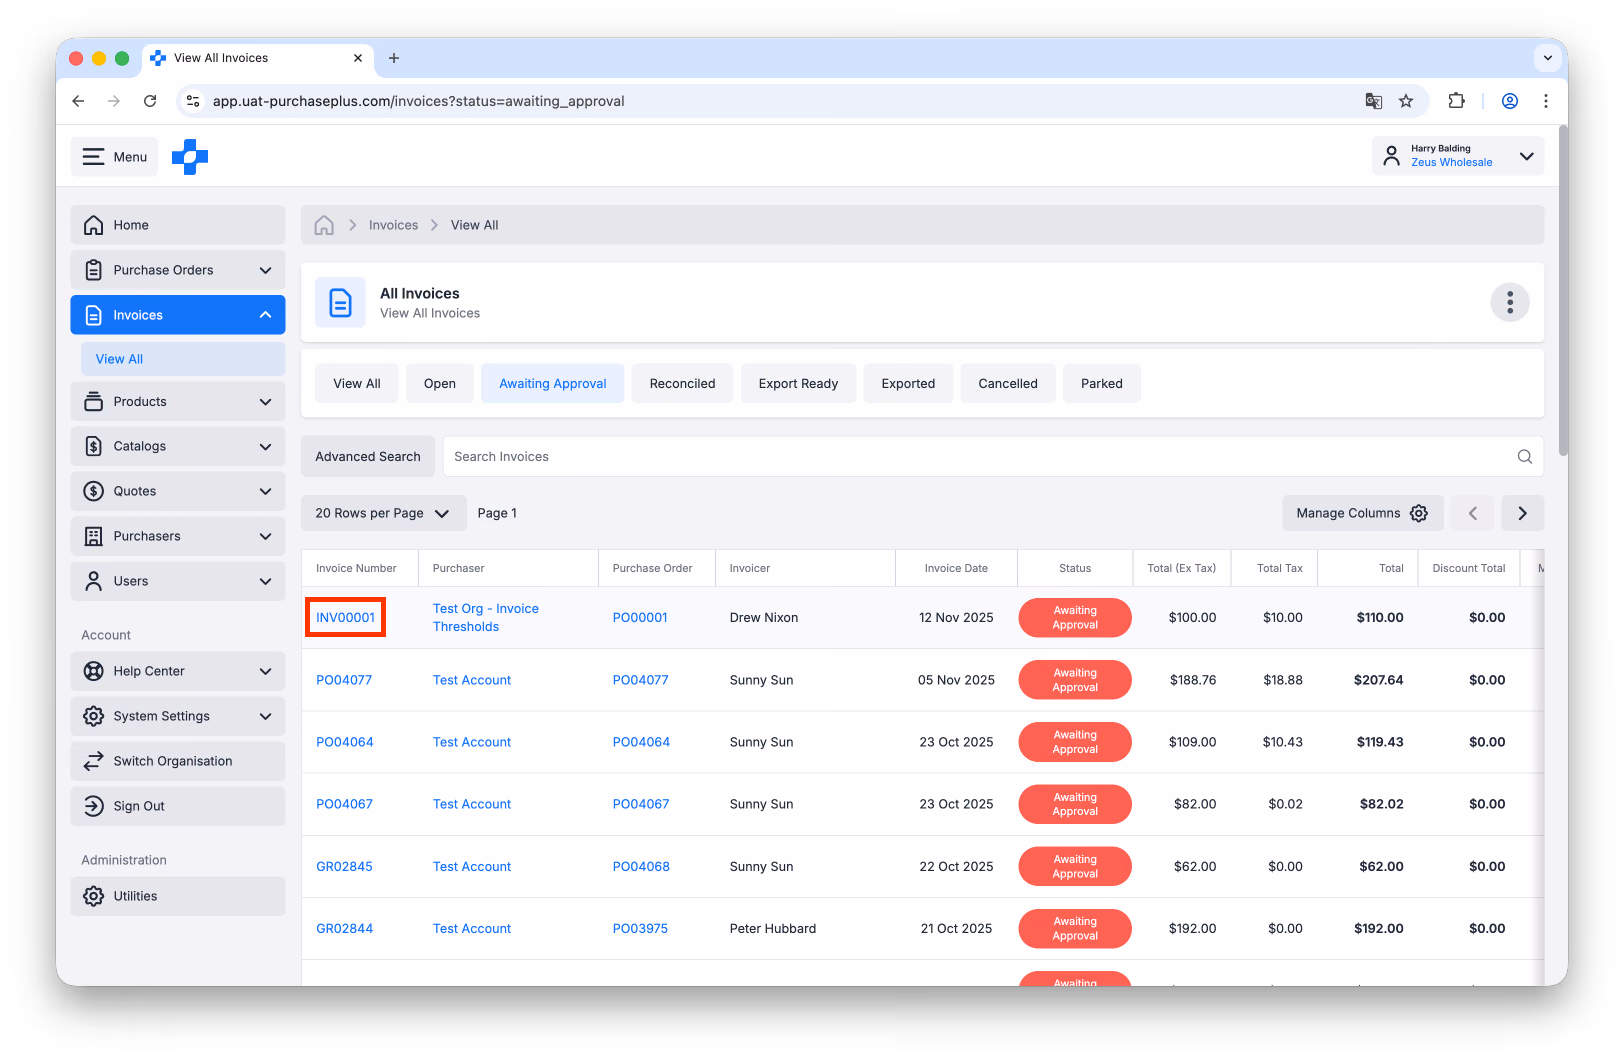
Task: Select the Export Ready filter tab
Action: click(x=798, y=384)
